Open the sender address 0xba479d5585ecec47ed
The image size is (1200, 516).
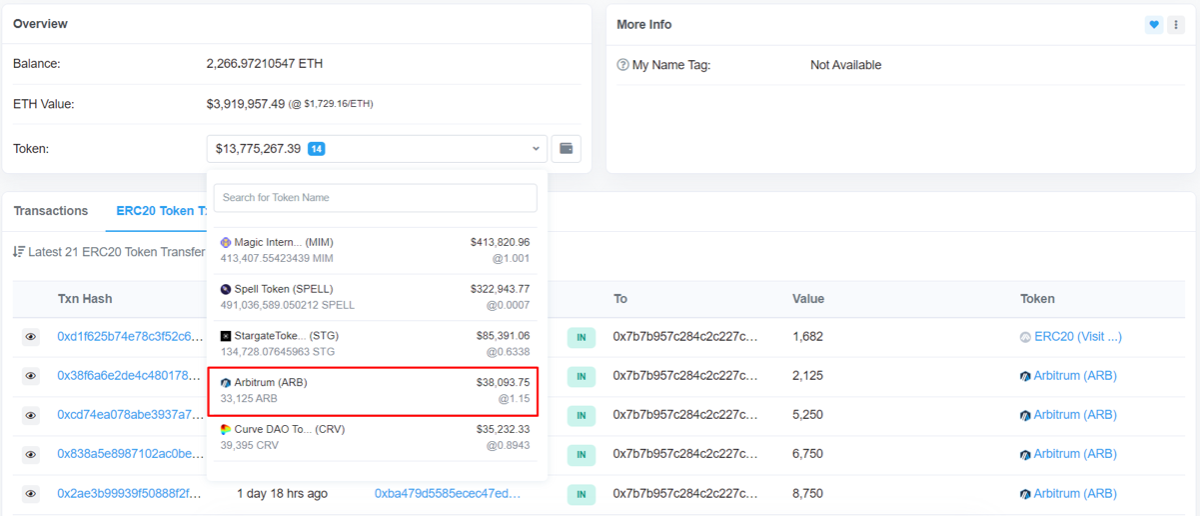tap(448, 494)
